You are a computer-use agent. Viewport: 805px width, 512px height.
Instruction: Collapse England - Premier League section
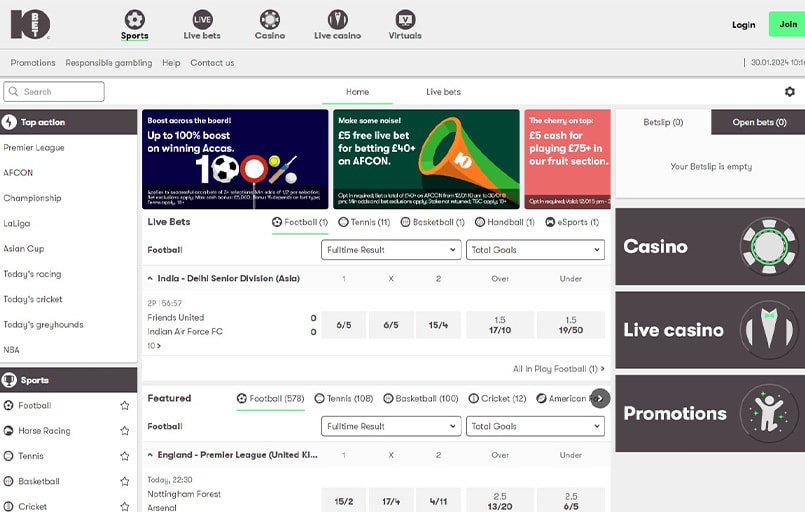[x=150, y=455]
